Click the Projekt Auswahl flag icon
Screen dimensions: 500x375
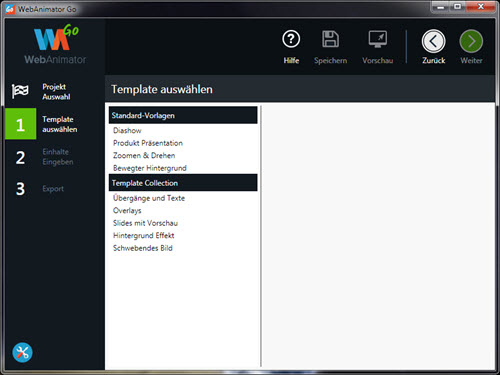(20, 91)
